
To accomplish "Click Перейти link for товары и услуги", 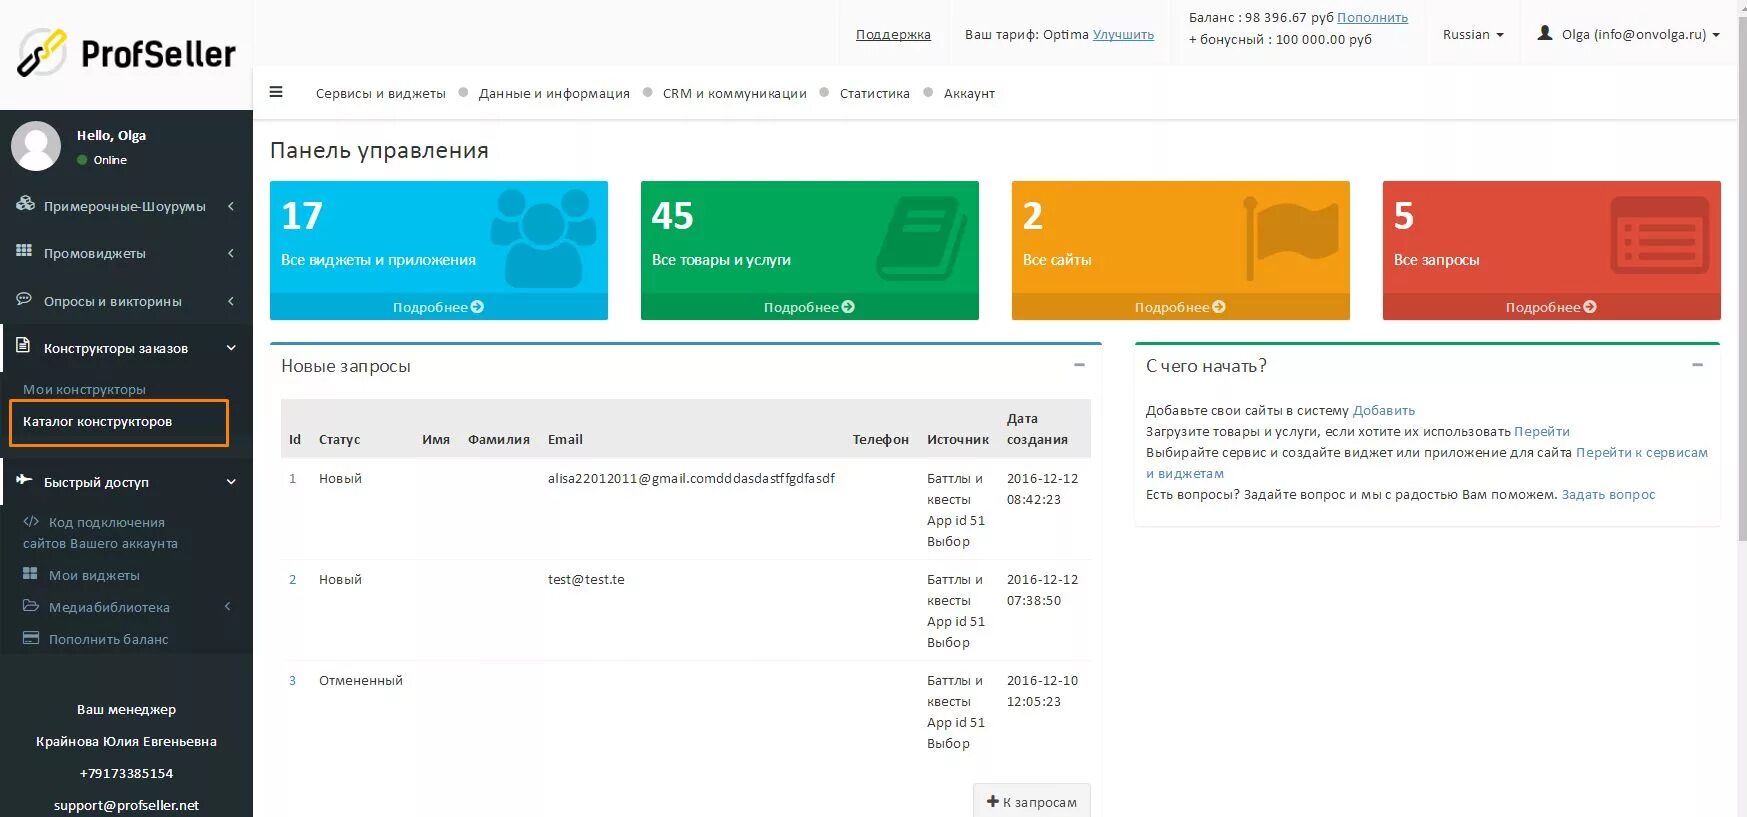I will tap(1542, 431).
